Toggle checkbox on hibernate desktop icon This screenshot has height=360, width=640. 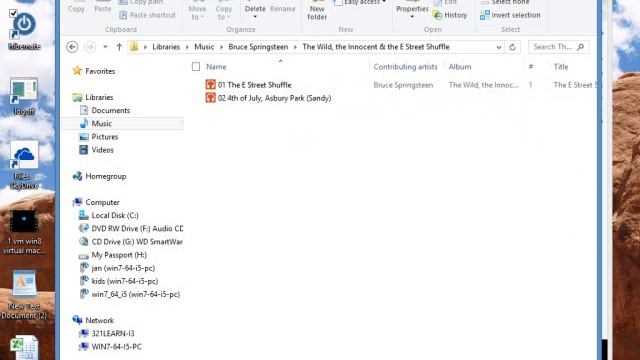[13, 13]
